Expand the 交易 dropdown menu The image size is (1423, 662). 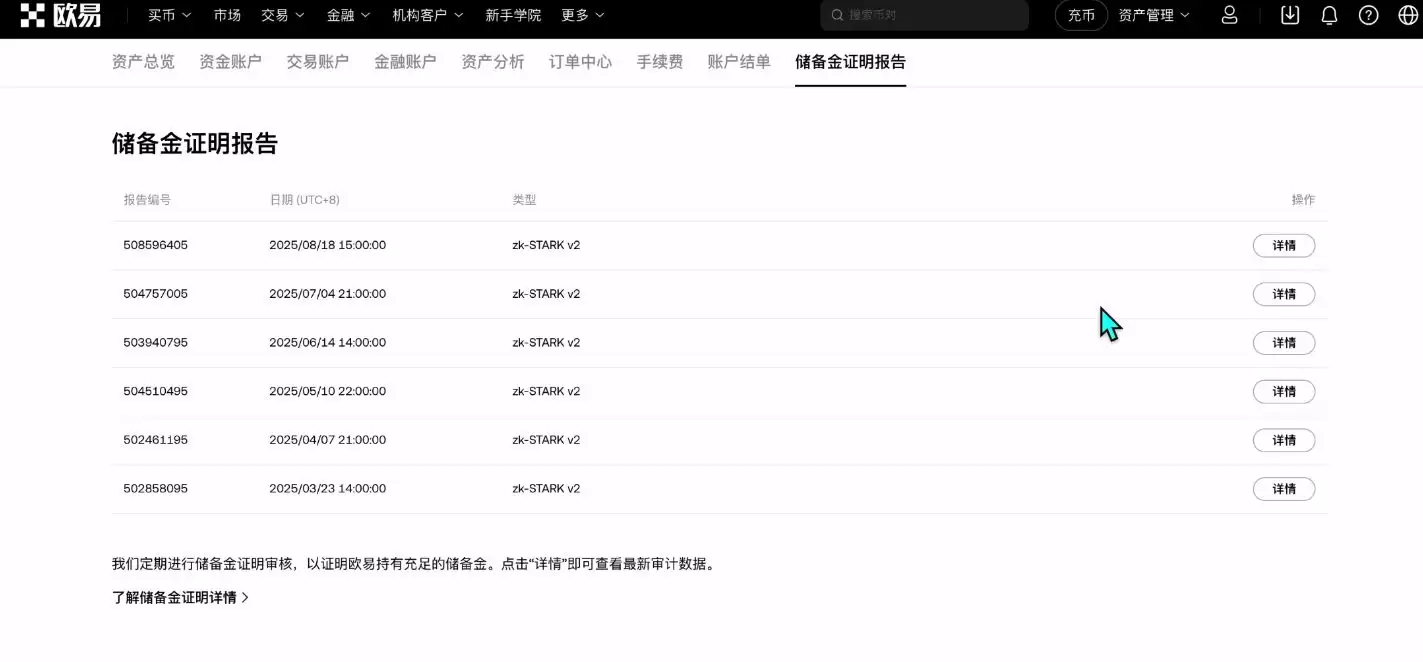[x=282, y=15]
